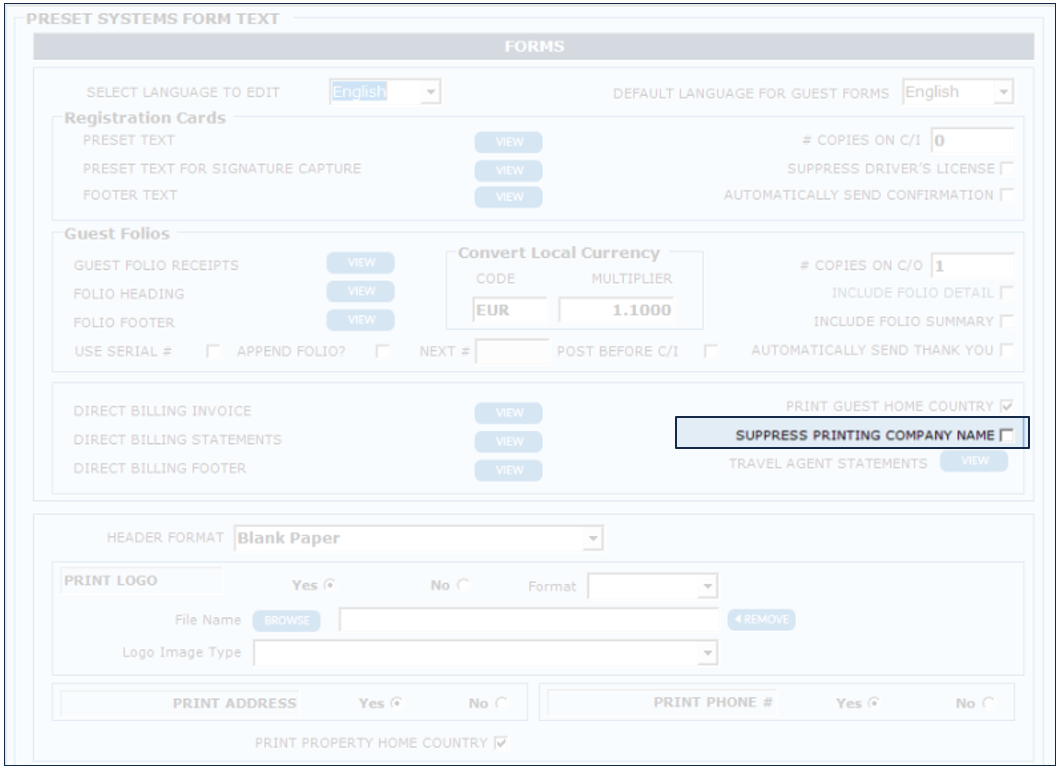
Task: Tick Include Folio Detail checkbox
Action: click(1006, 293)
